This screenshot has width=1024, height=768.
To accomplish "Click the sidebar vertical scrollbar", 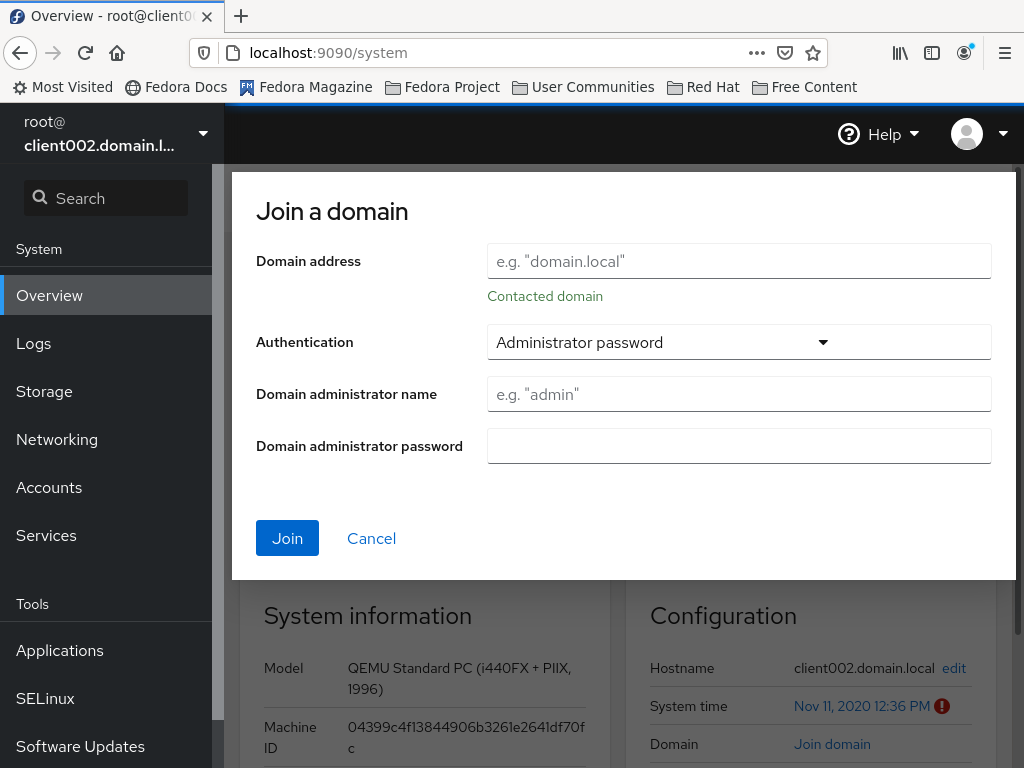I will [x=217, y=442].
